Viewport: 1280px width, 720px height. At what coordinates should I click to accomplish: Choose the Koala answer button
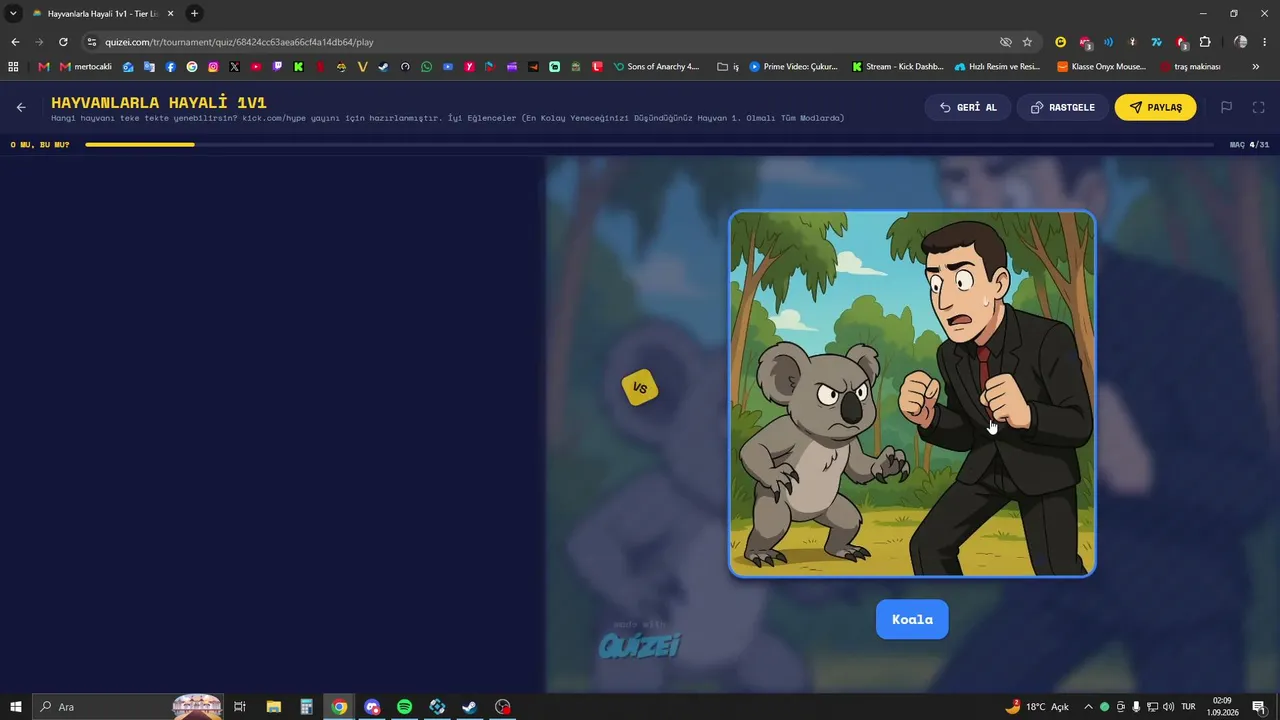[x=912, y=619]
